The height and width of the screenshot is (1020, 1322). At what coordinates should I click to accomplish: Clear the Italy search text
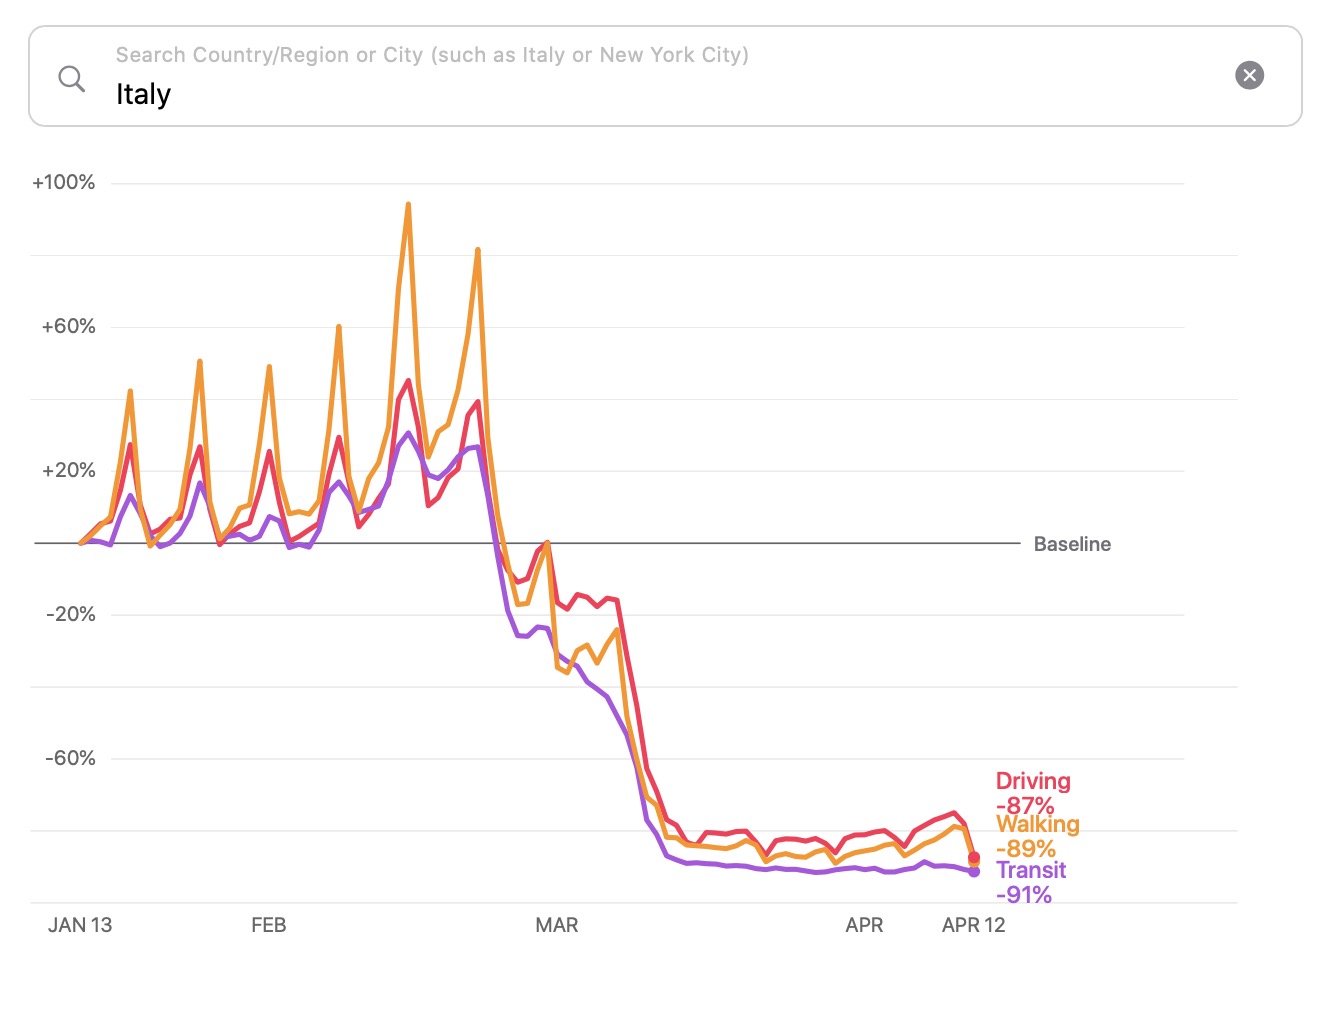pyautogui.click(x=1249, y=75)
